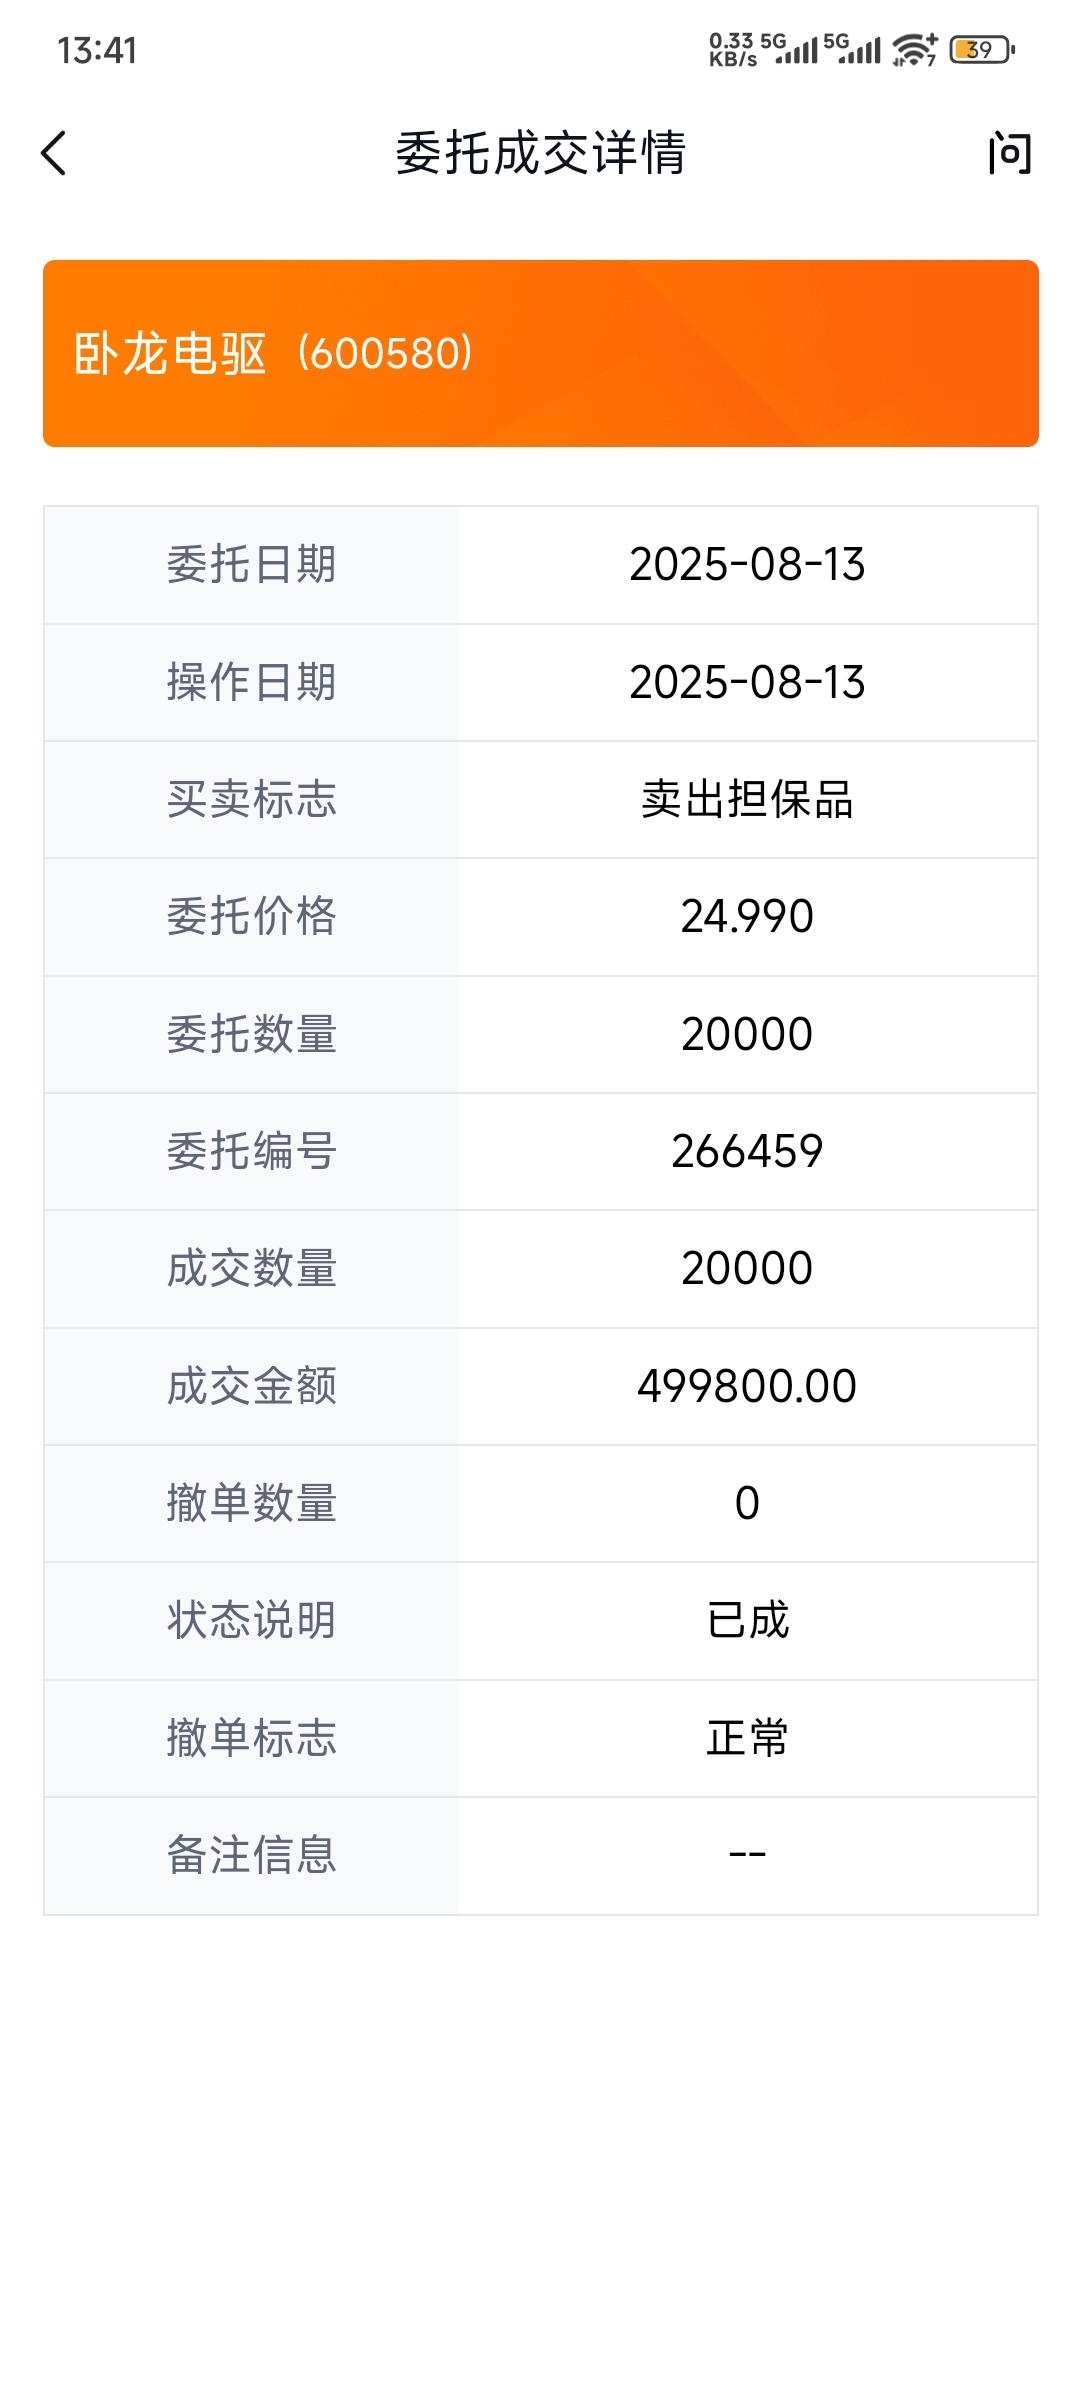Tap the battery indicator in status bar

click(x=982, y=49)
